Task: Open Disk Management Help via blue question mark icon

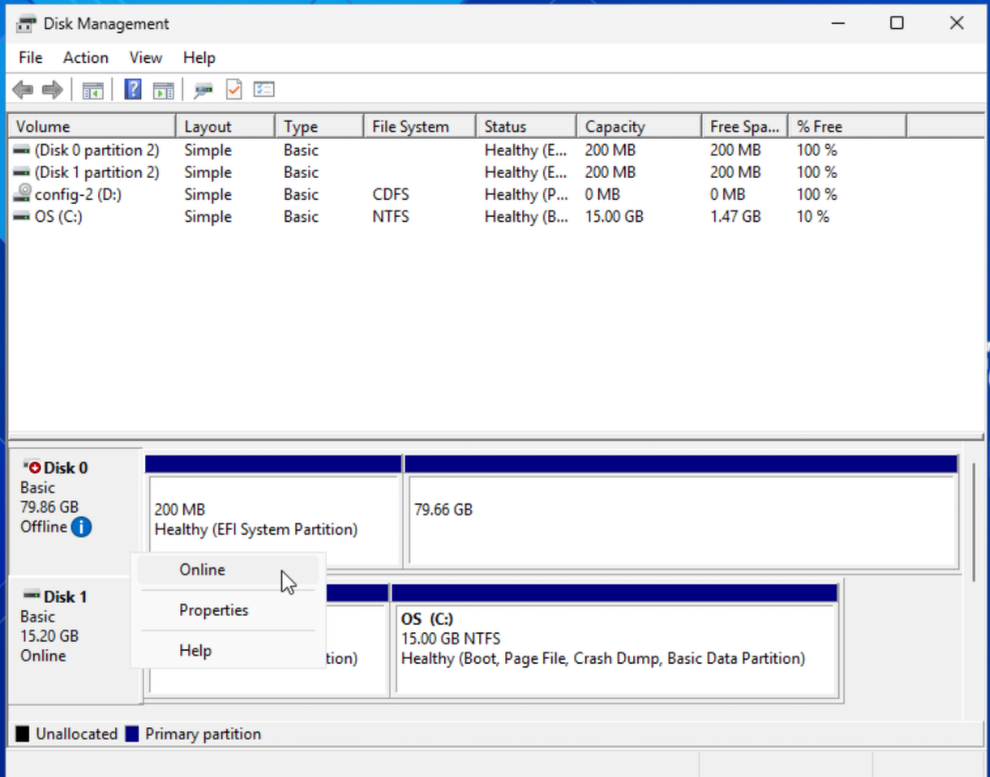Action: tap(132, 89)
